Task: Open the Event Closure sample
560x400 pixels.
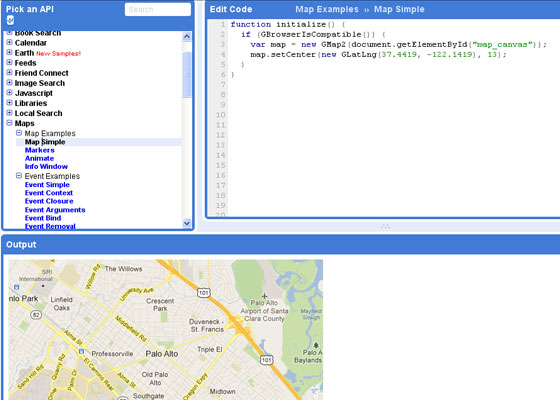Action: [x=49, y=201]
